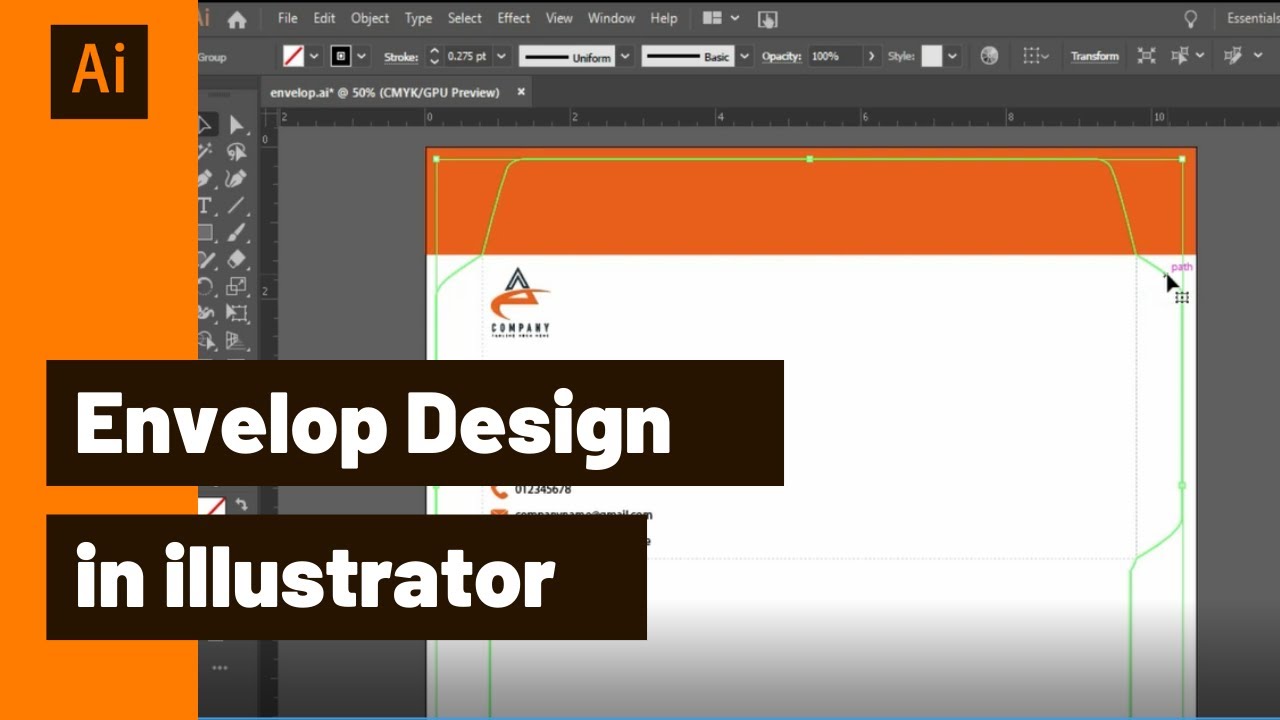Click the top-center anchor point of path

coord(809,159)
